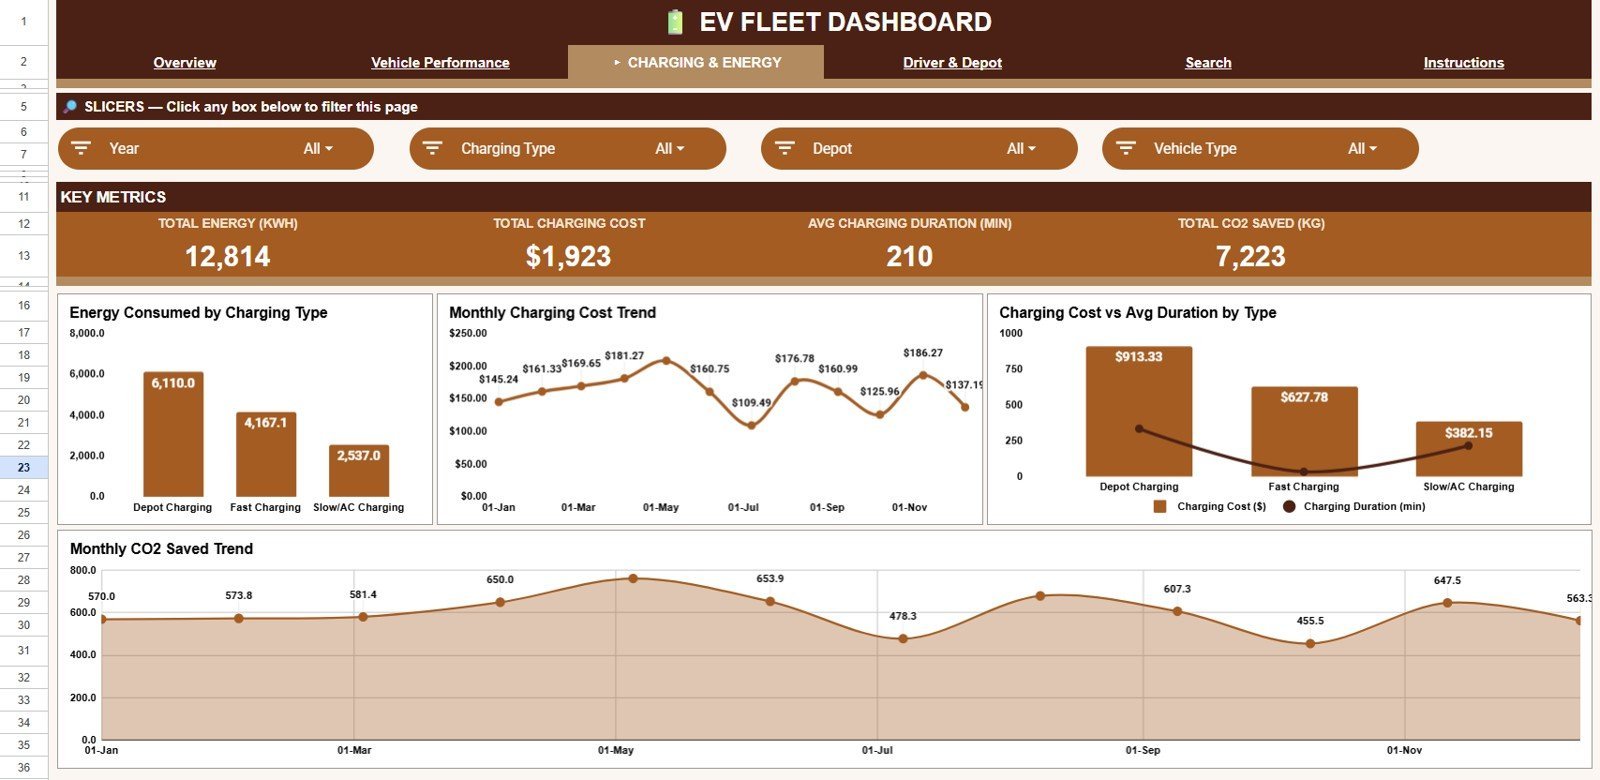This screenshot has width=1600, height=780.
Task: Click the Total Energy value 12,814
Action: click(228, 257)
